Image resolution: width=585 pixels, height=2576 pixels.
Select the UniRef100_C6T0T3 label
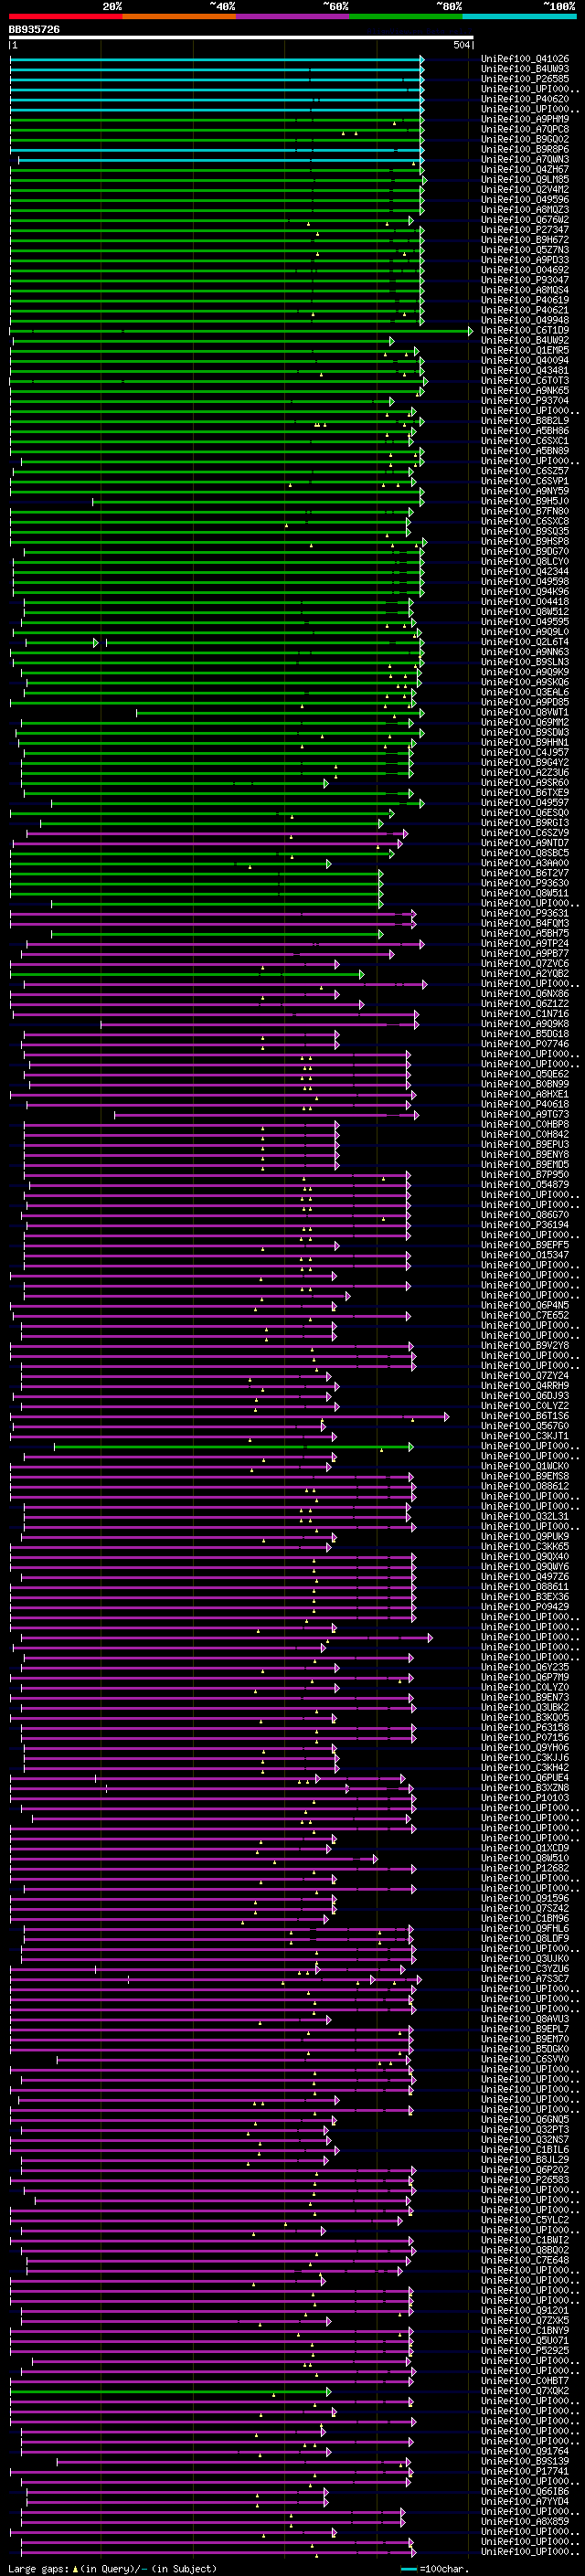525,381
